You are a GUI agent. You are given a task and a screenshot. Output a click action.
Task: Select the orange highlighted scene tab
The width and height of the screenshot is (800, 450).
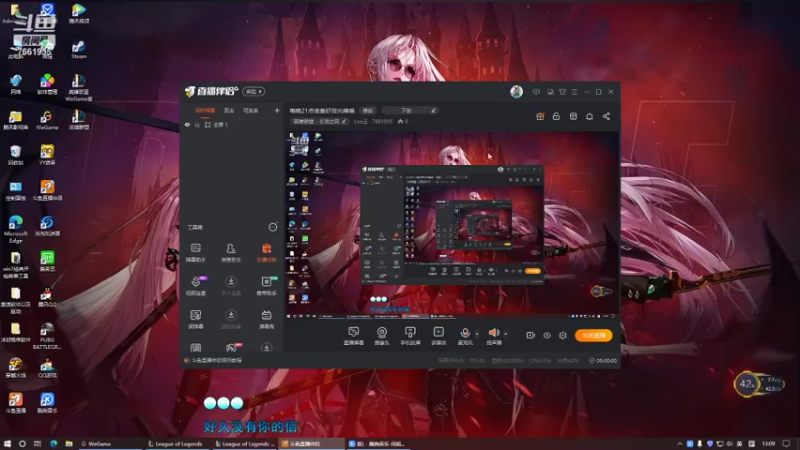click(205, 111)
